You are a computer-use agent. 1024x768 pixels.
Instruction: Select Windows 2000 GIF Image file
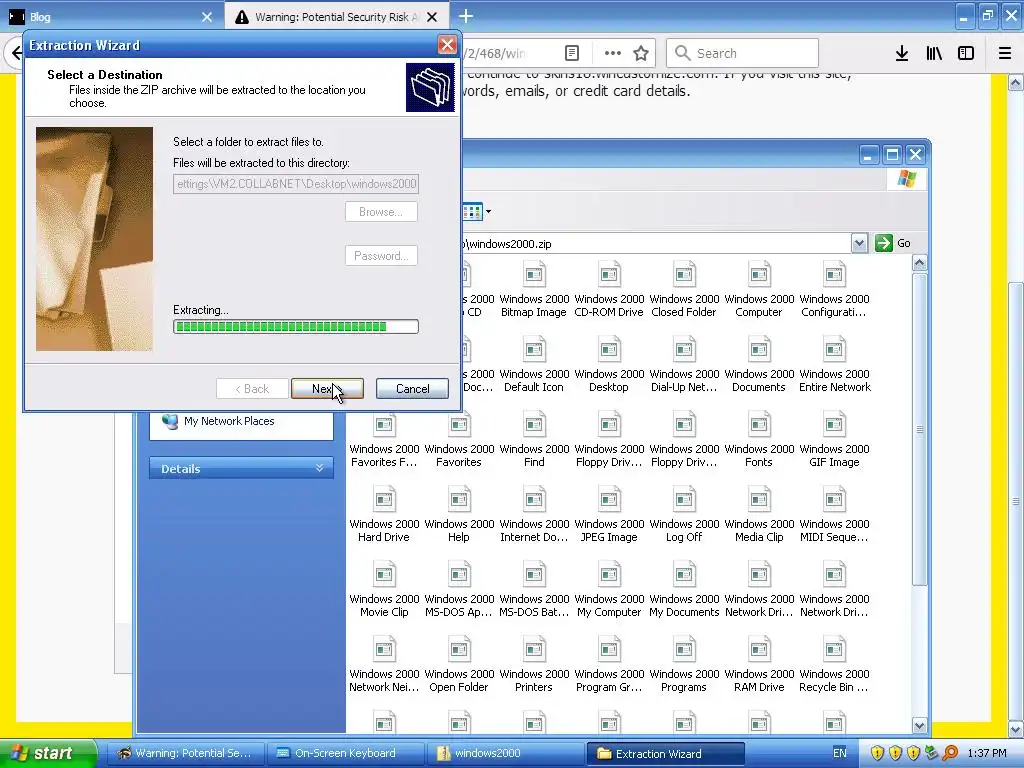834,440
